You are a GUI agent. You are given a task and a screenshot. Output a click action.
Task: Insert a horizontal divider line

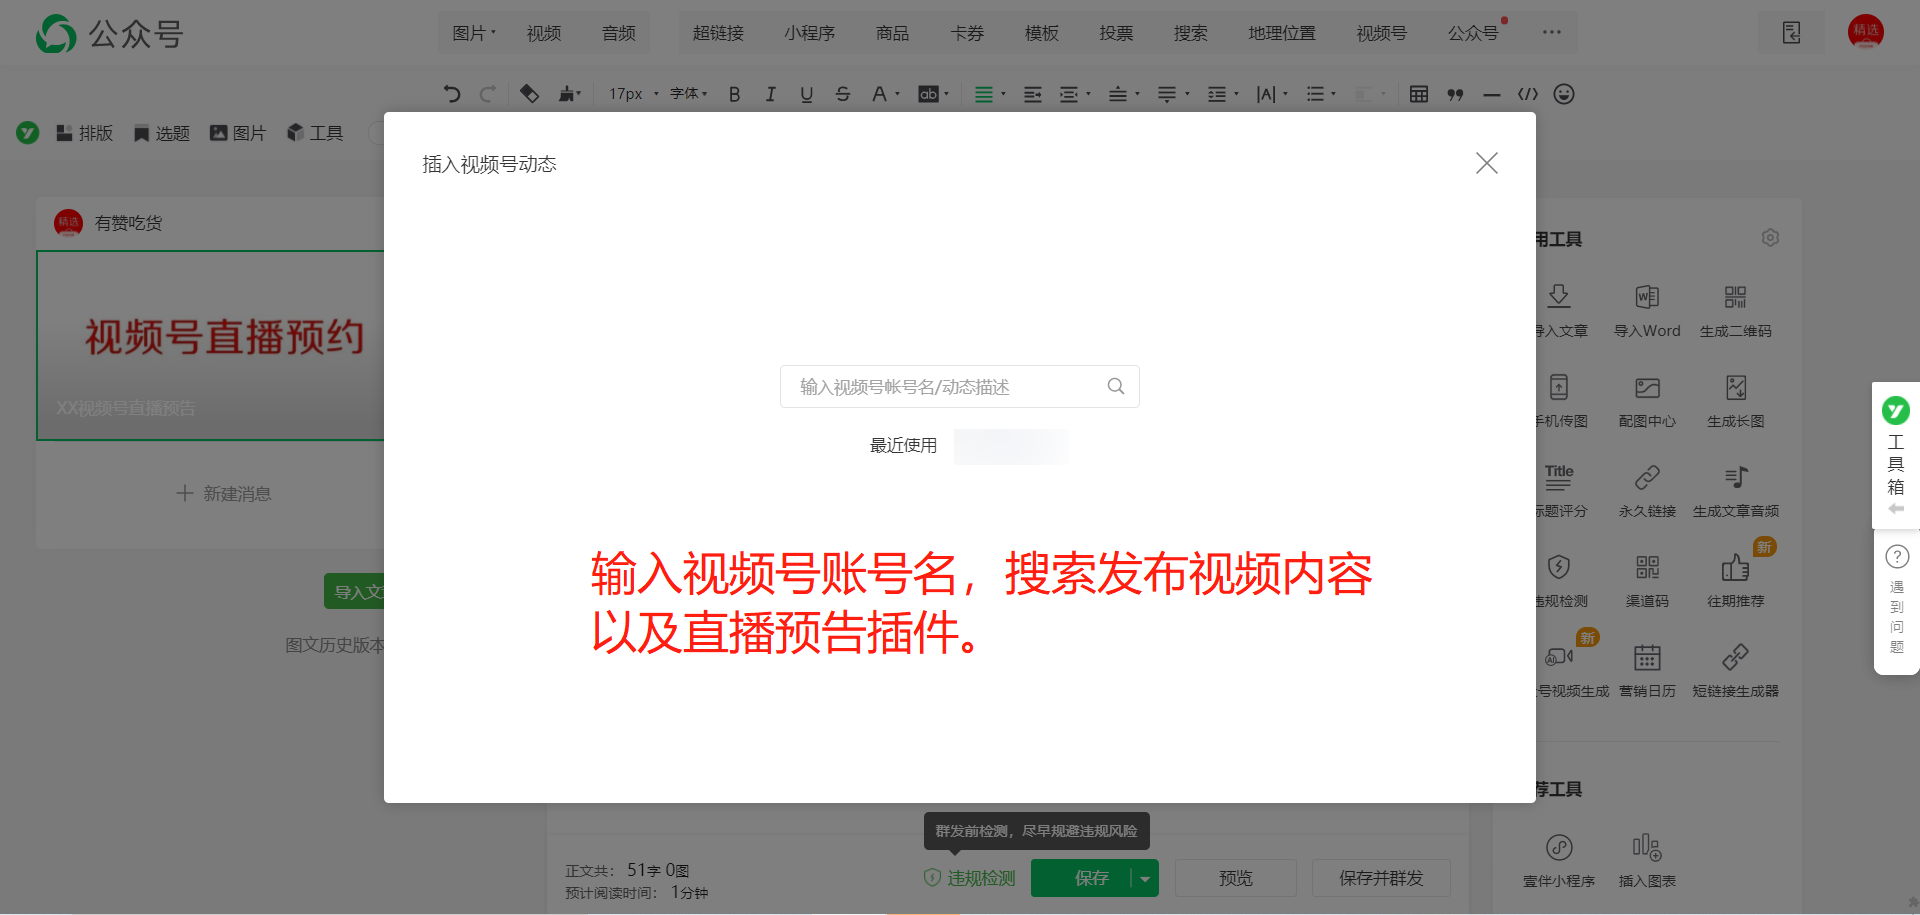(1491, 94)
